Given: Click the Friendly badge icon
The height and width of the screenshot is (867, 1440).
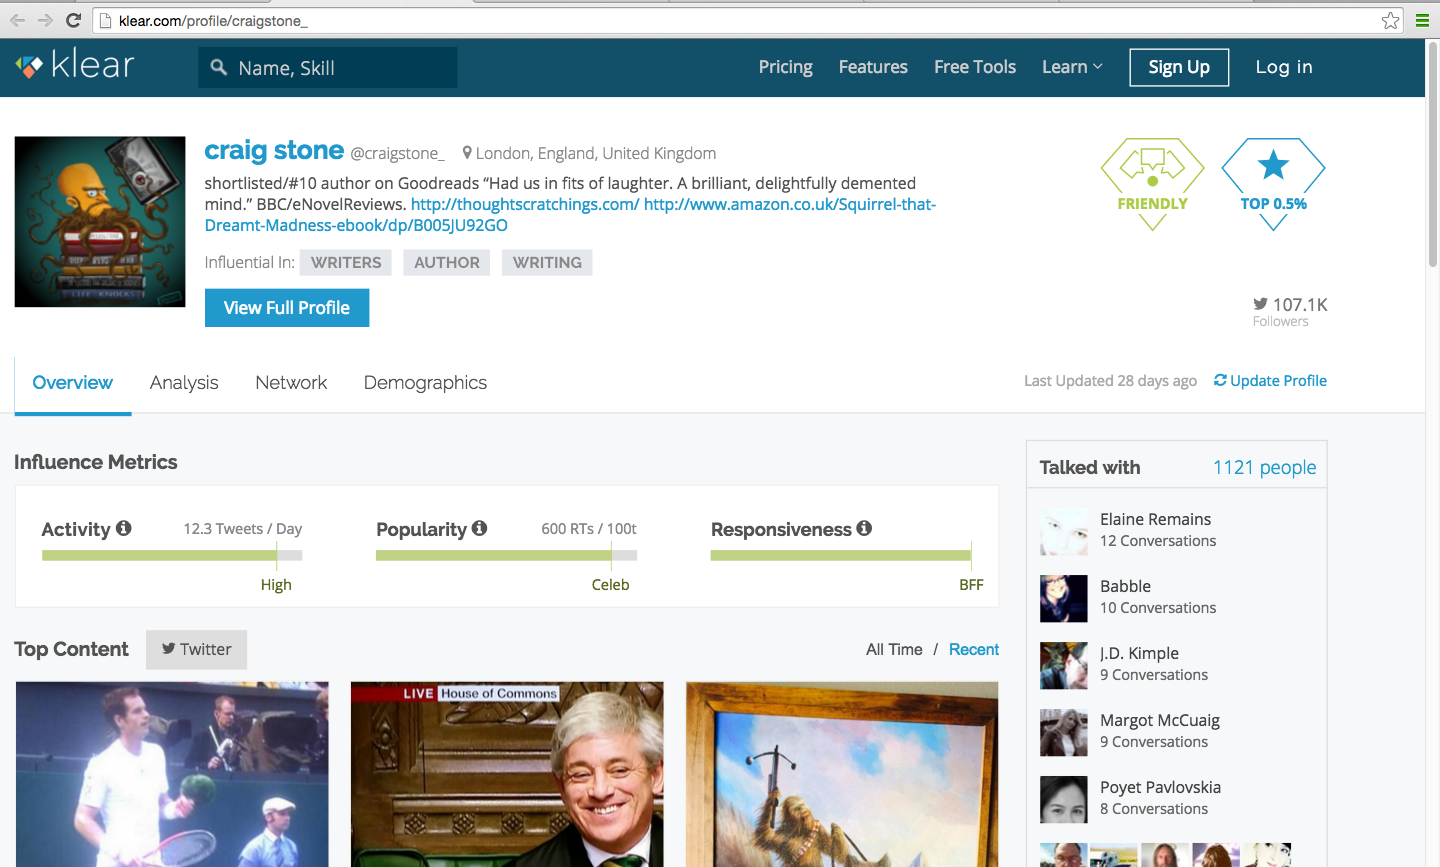Looking at the screenshot, I should click(x=1152, y=184).
